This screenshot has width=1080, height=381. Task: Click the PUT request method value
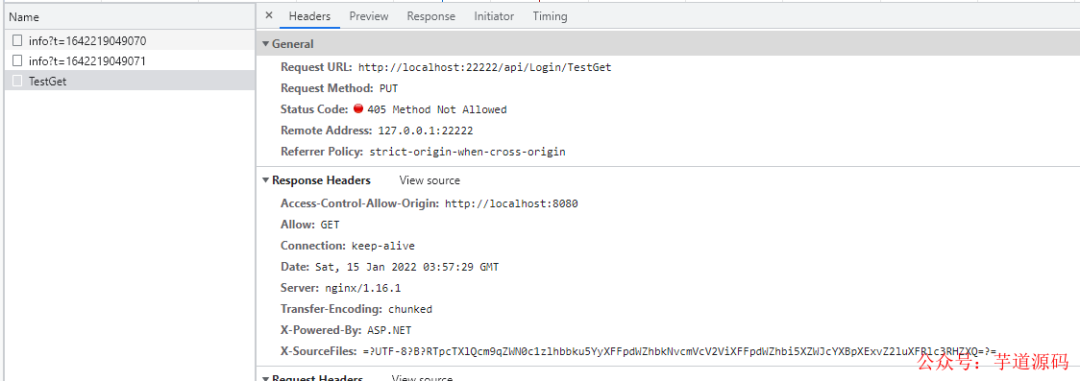(388, 88)
